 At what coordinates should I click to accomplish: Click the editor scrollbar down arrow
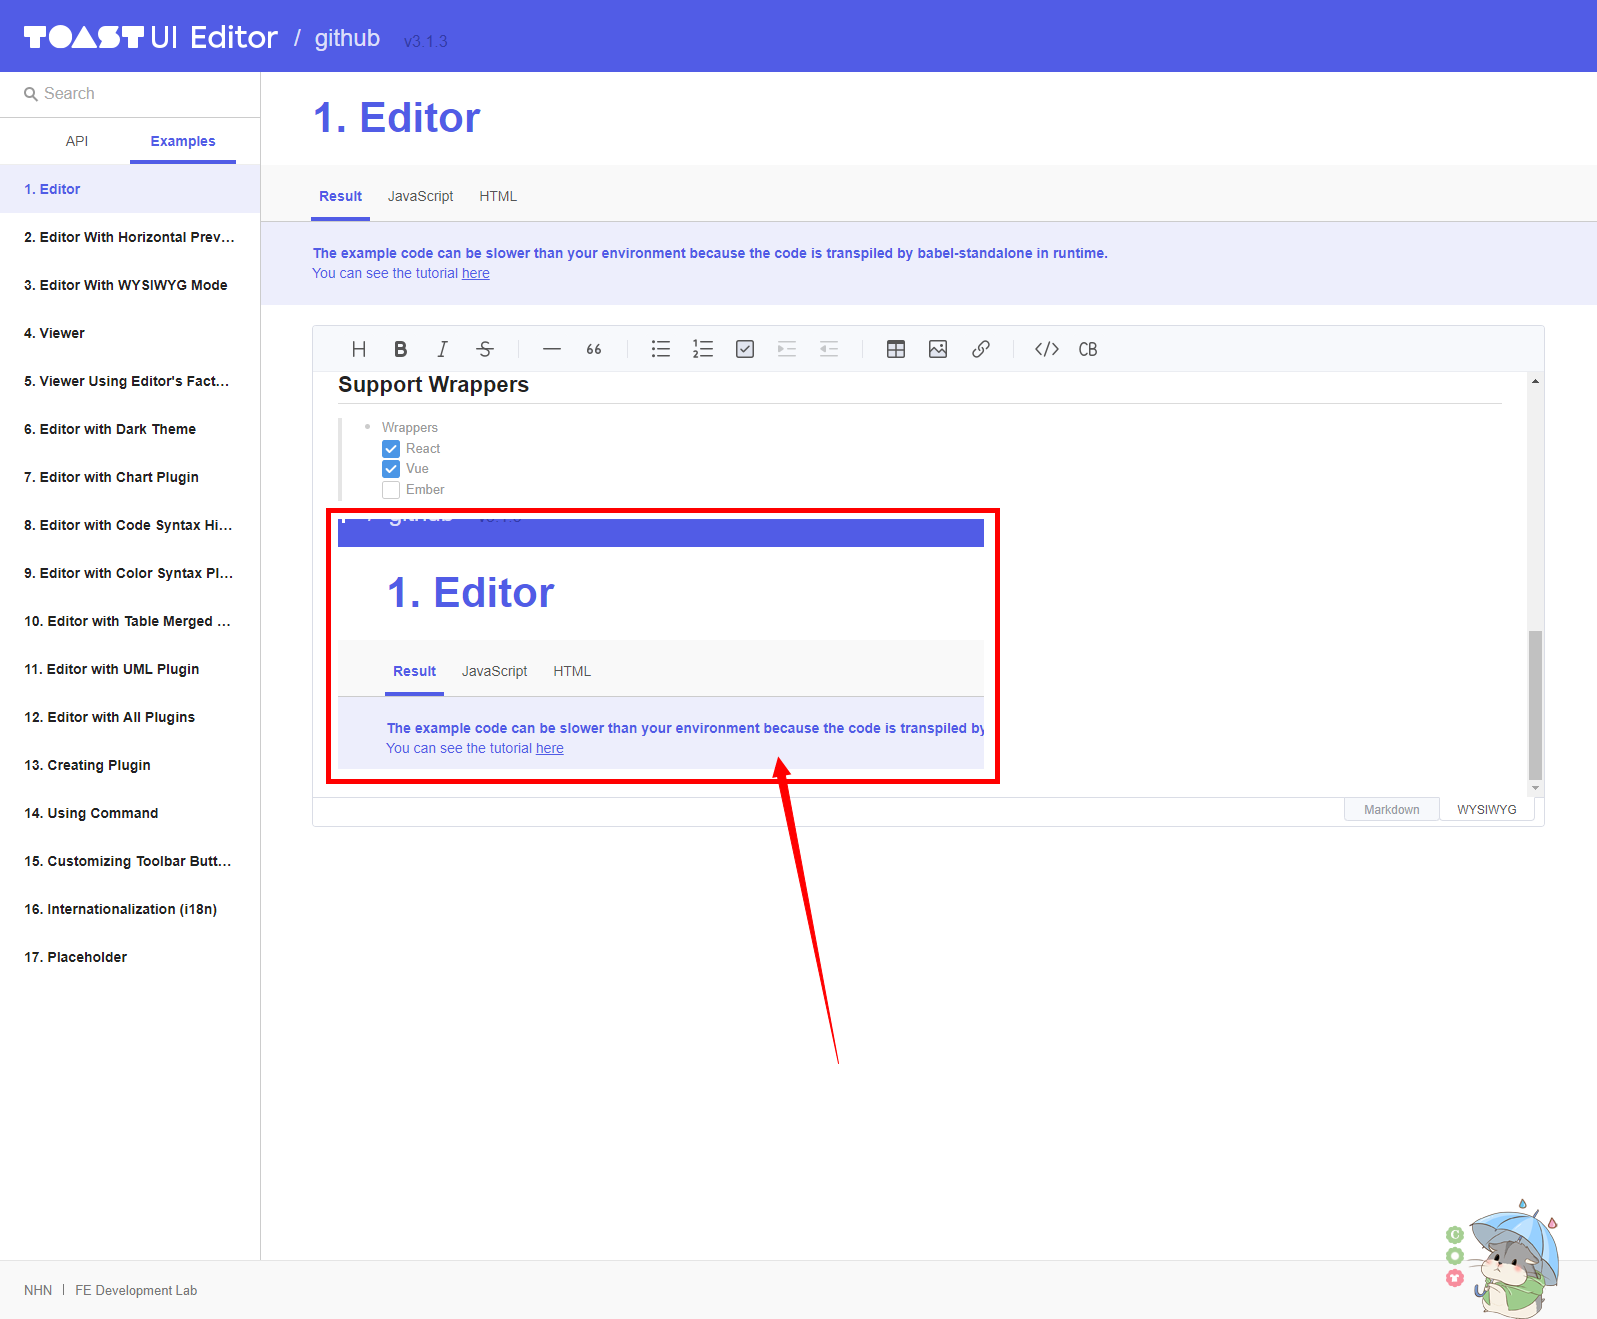click(1535, 789)
